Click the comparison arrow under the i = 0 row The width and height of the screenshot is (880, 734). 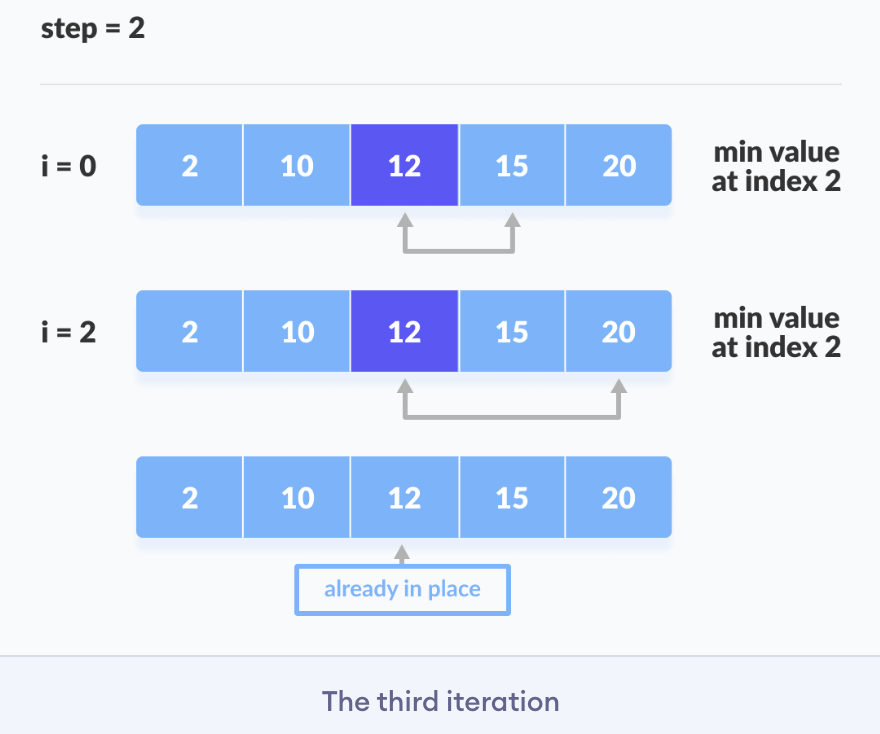point(458,248)
